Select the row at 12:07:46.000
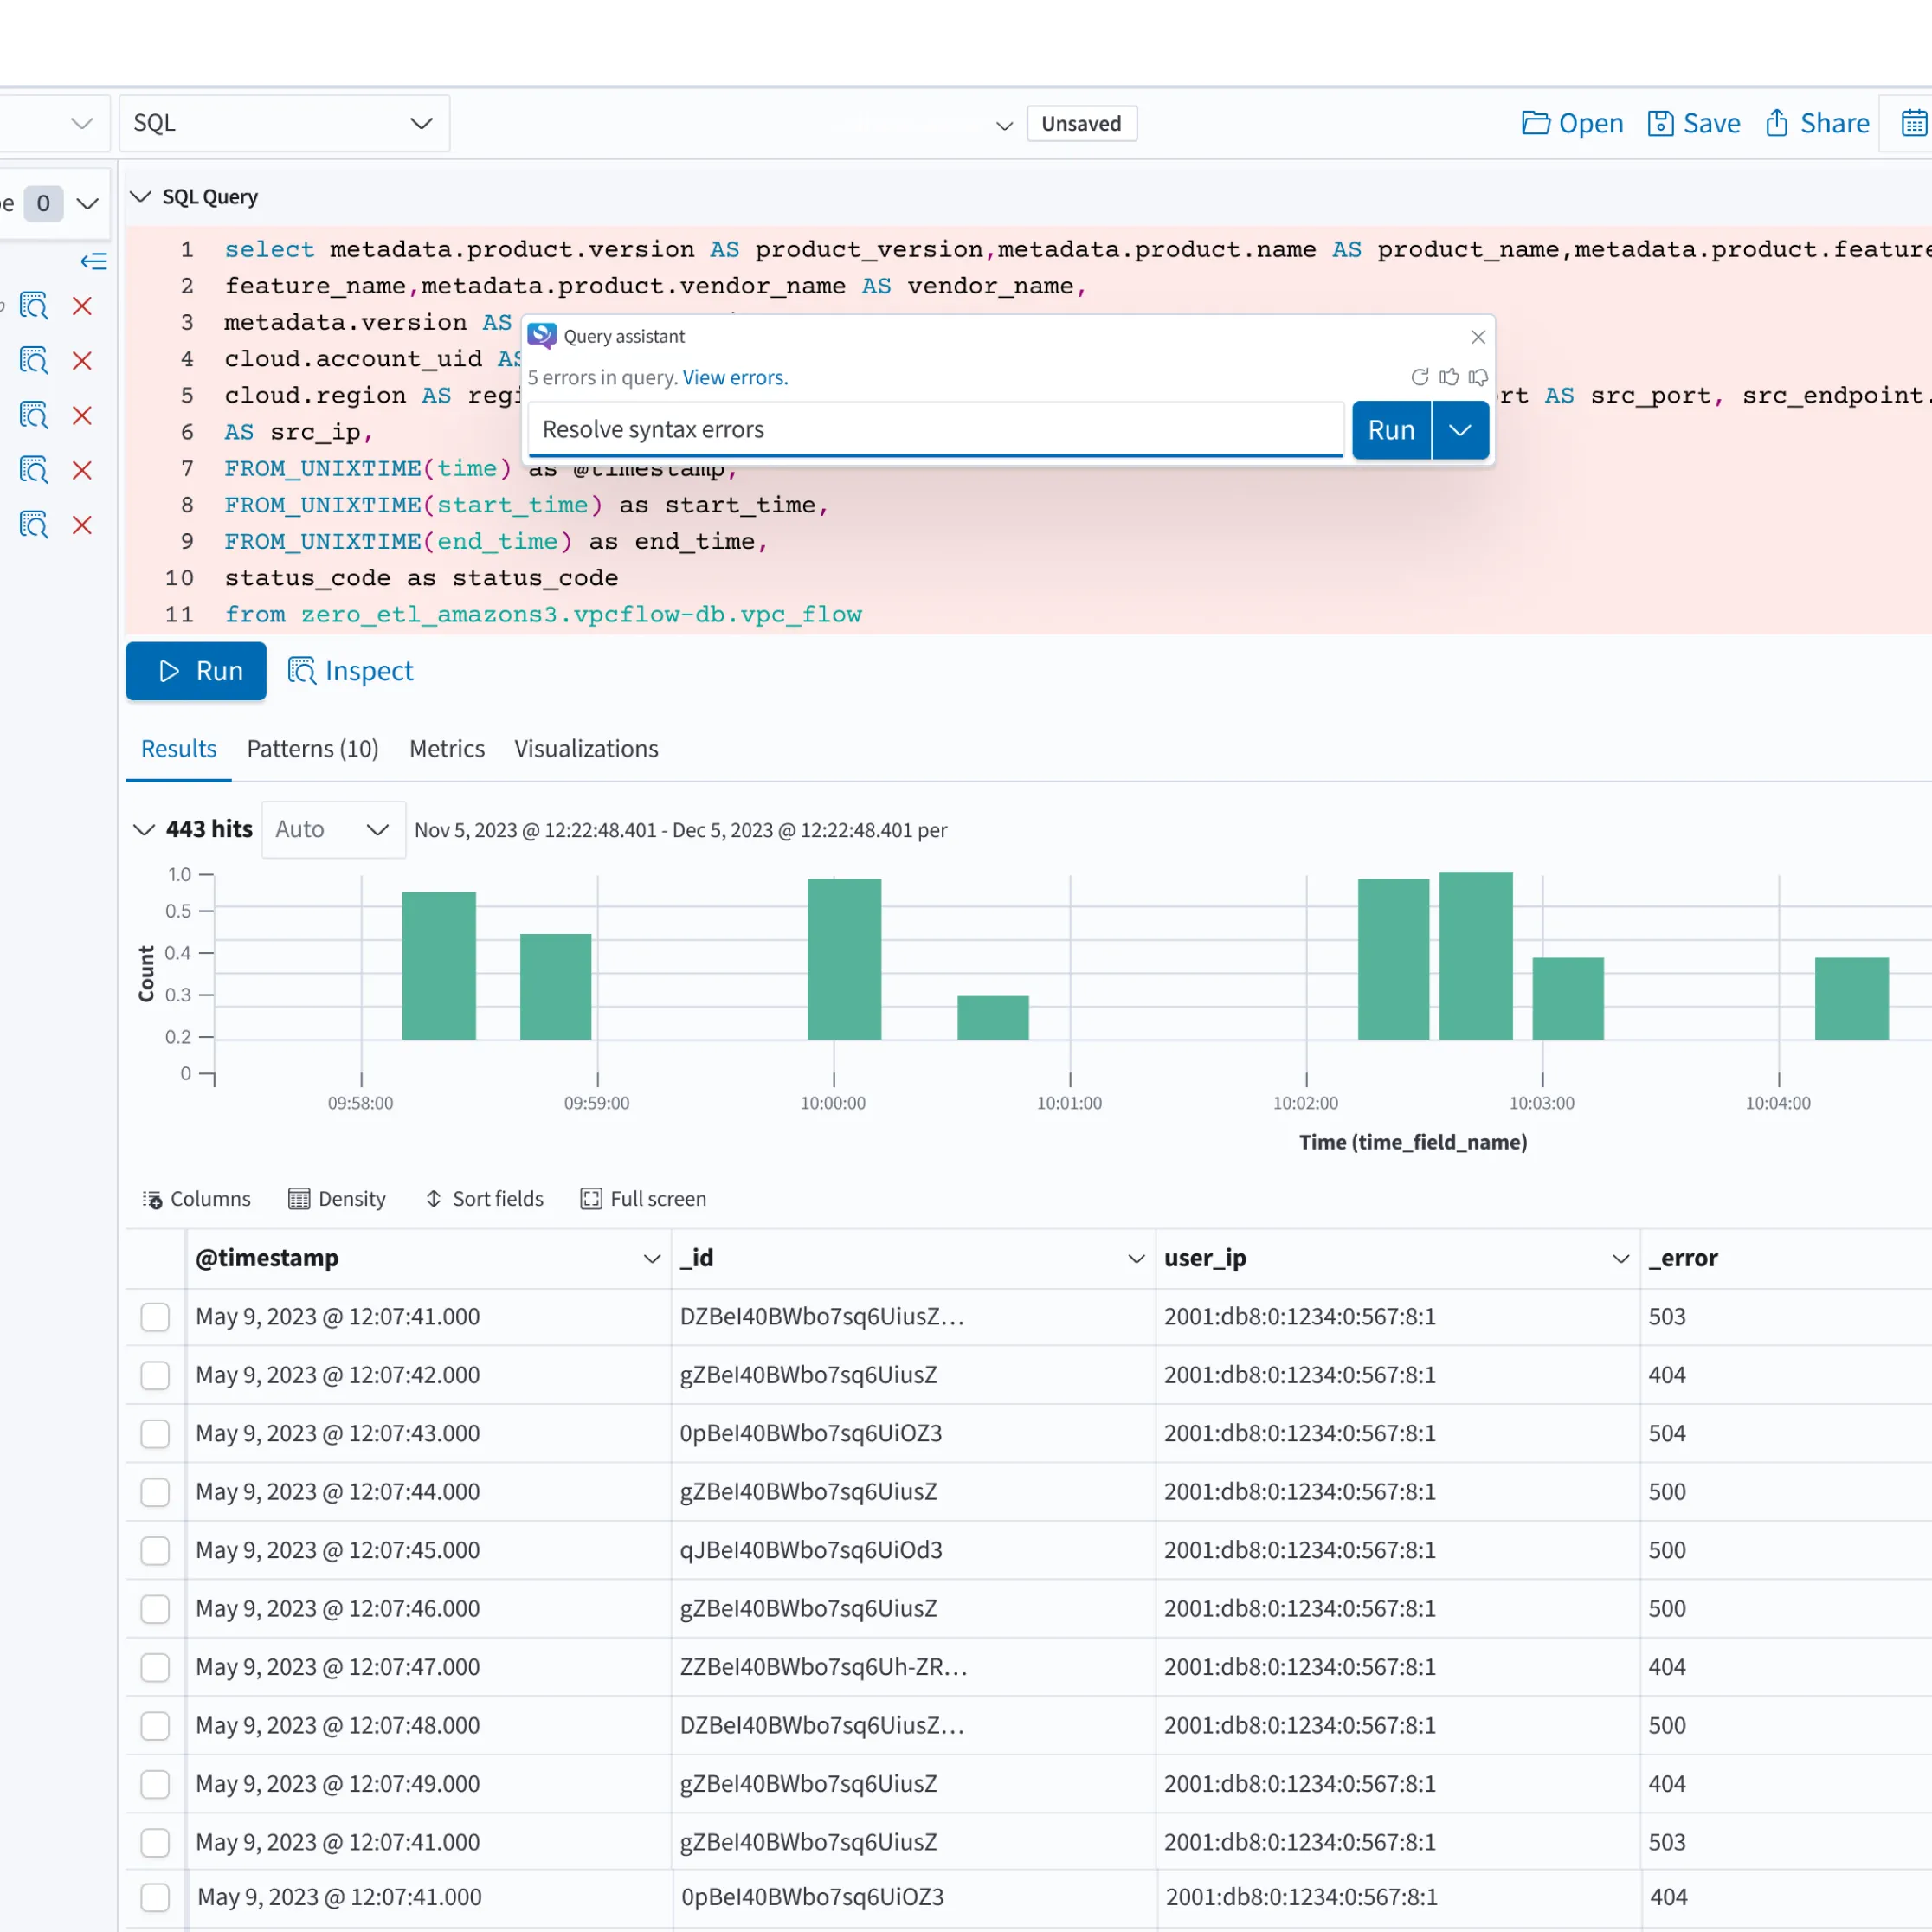Viewport: 1932px width, 1932px height. click(155, 1608)
